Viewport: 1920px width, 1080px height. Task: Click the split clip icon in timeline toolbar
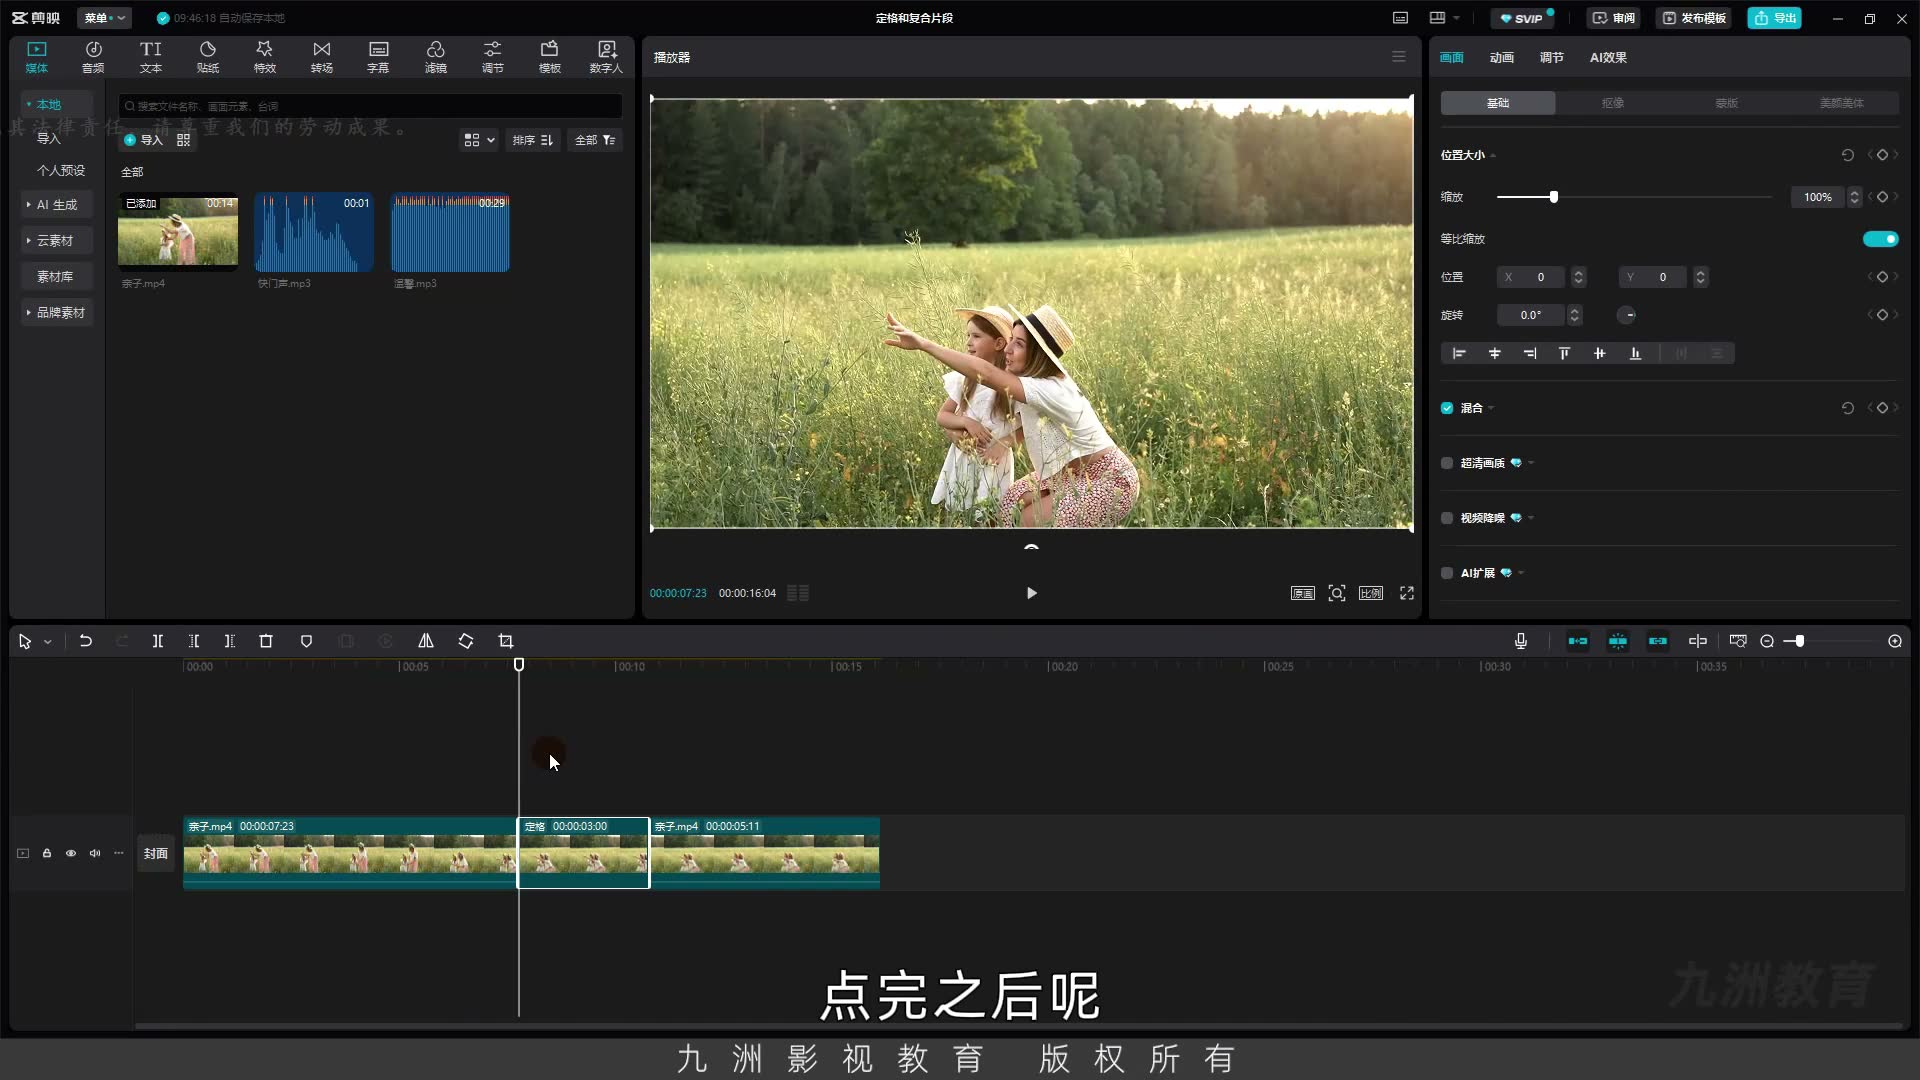click(158, 641)
